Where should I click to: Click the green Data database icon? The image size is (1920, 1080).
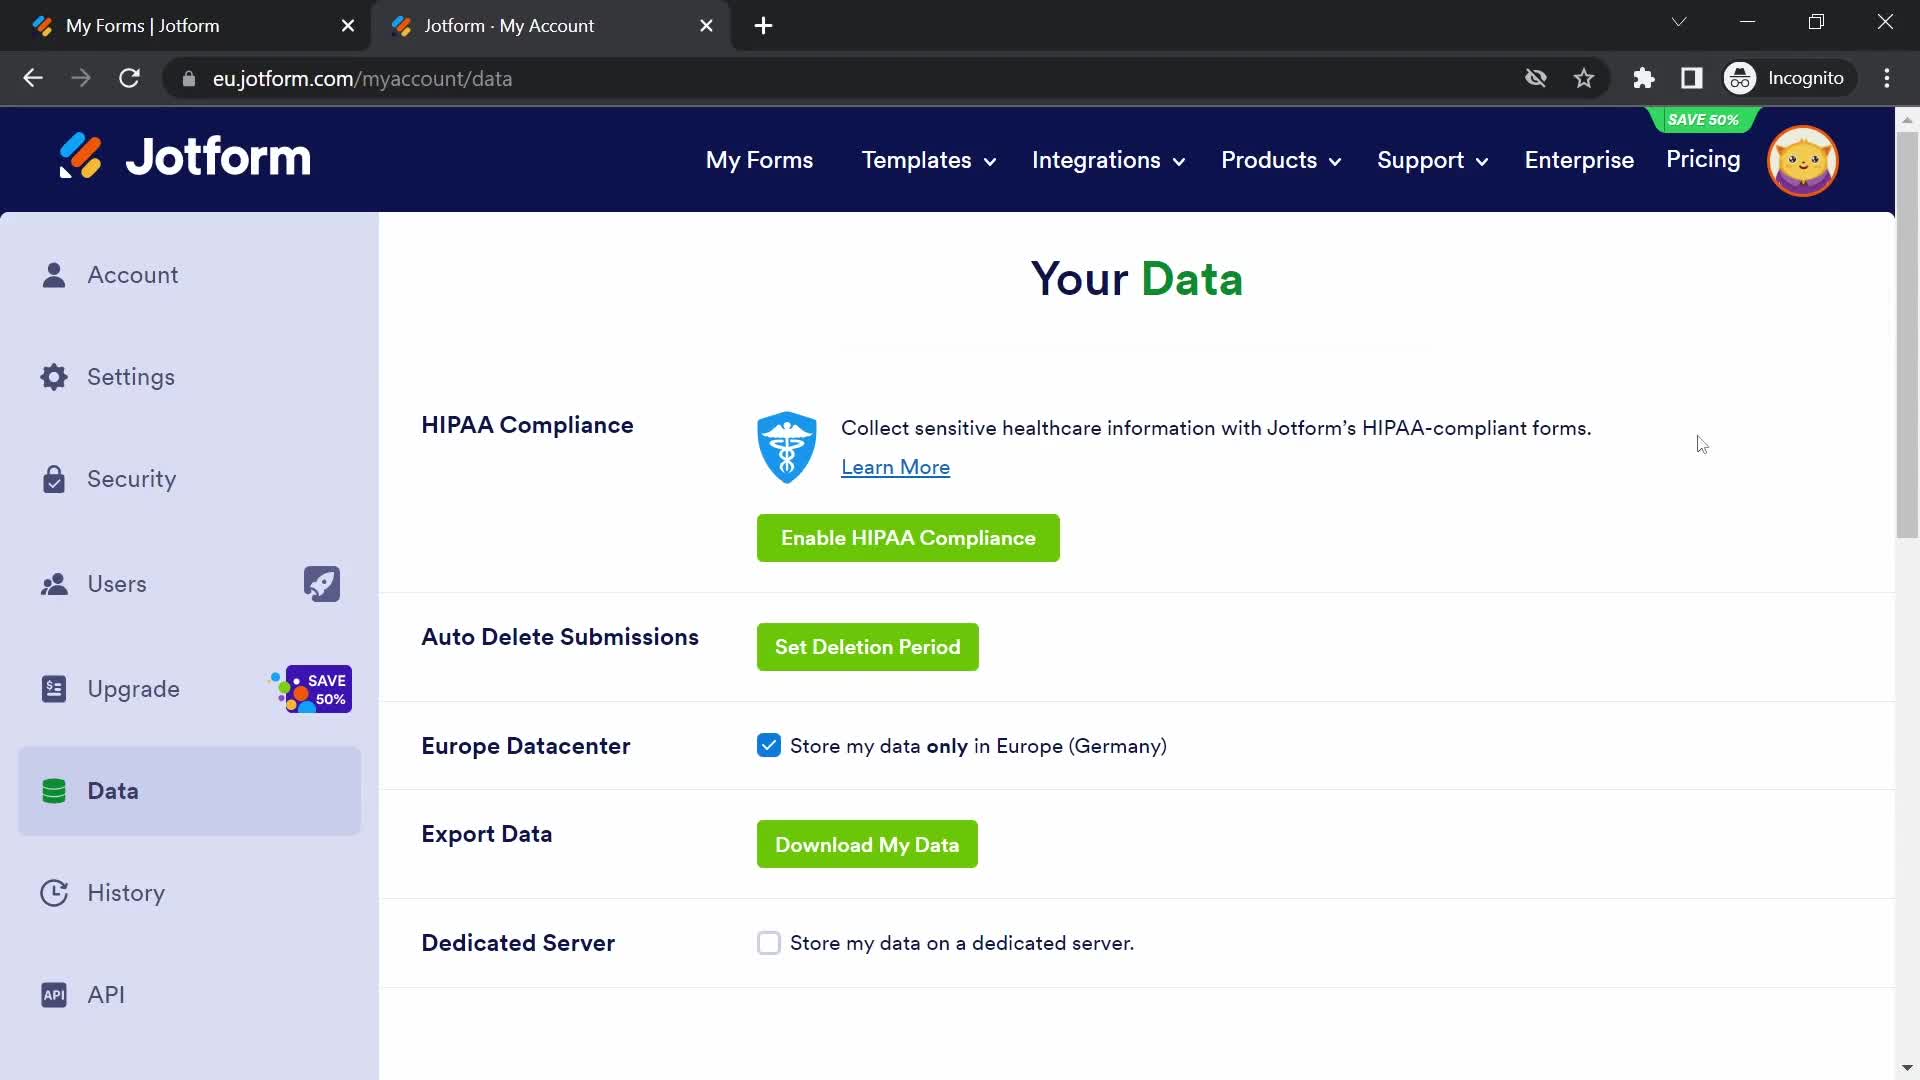tap(54, 791)
